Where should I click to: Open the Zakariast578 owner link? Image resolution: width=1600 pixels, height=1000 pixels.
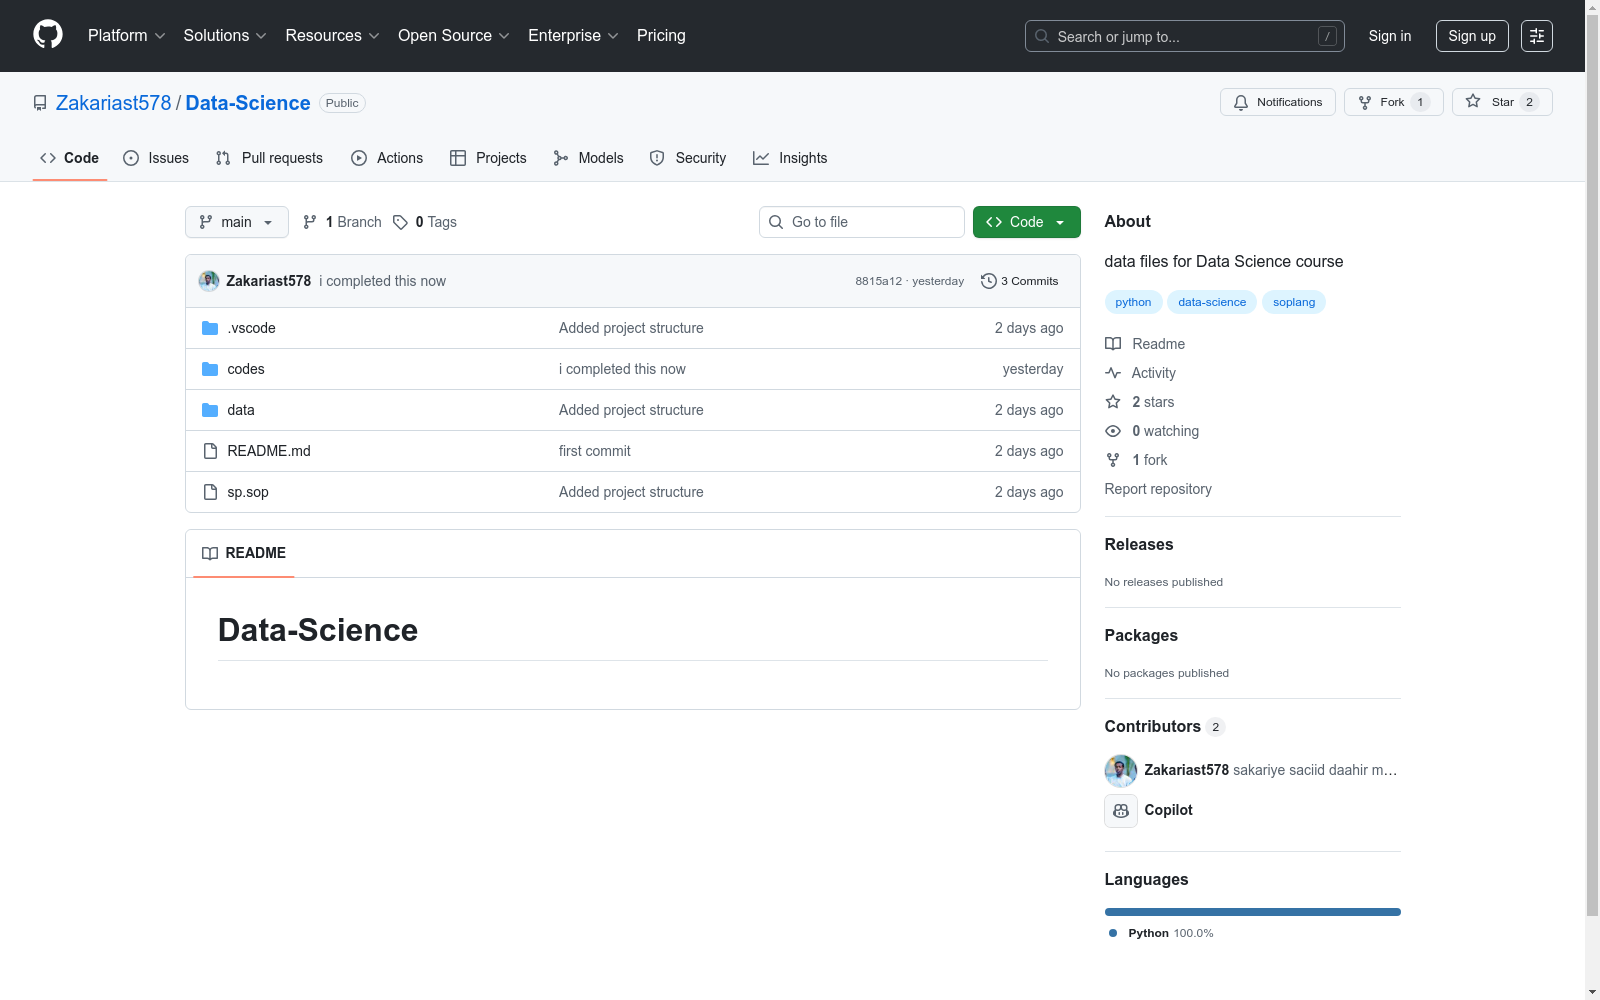click(x=114, y=103)
